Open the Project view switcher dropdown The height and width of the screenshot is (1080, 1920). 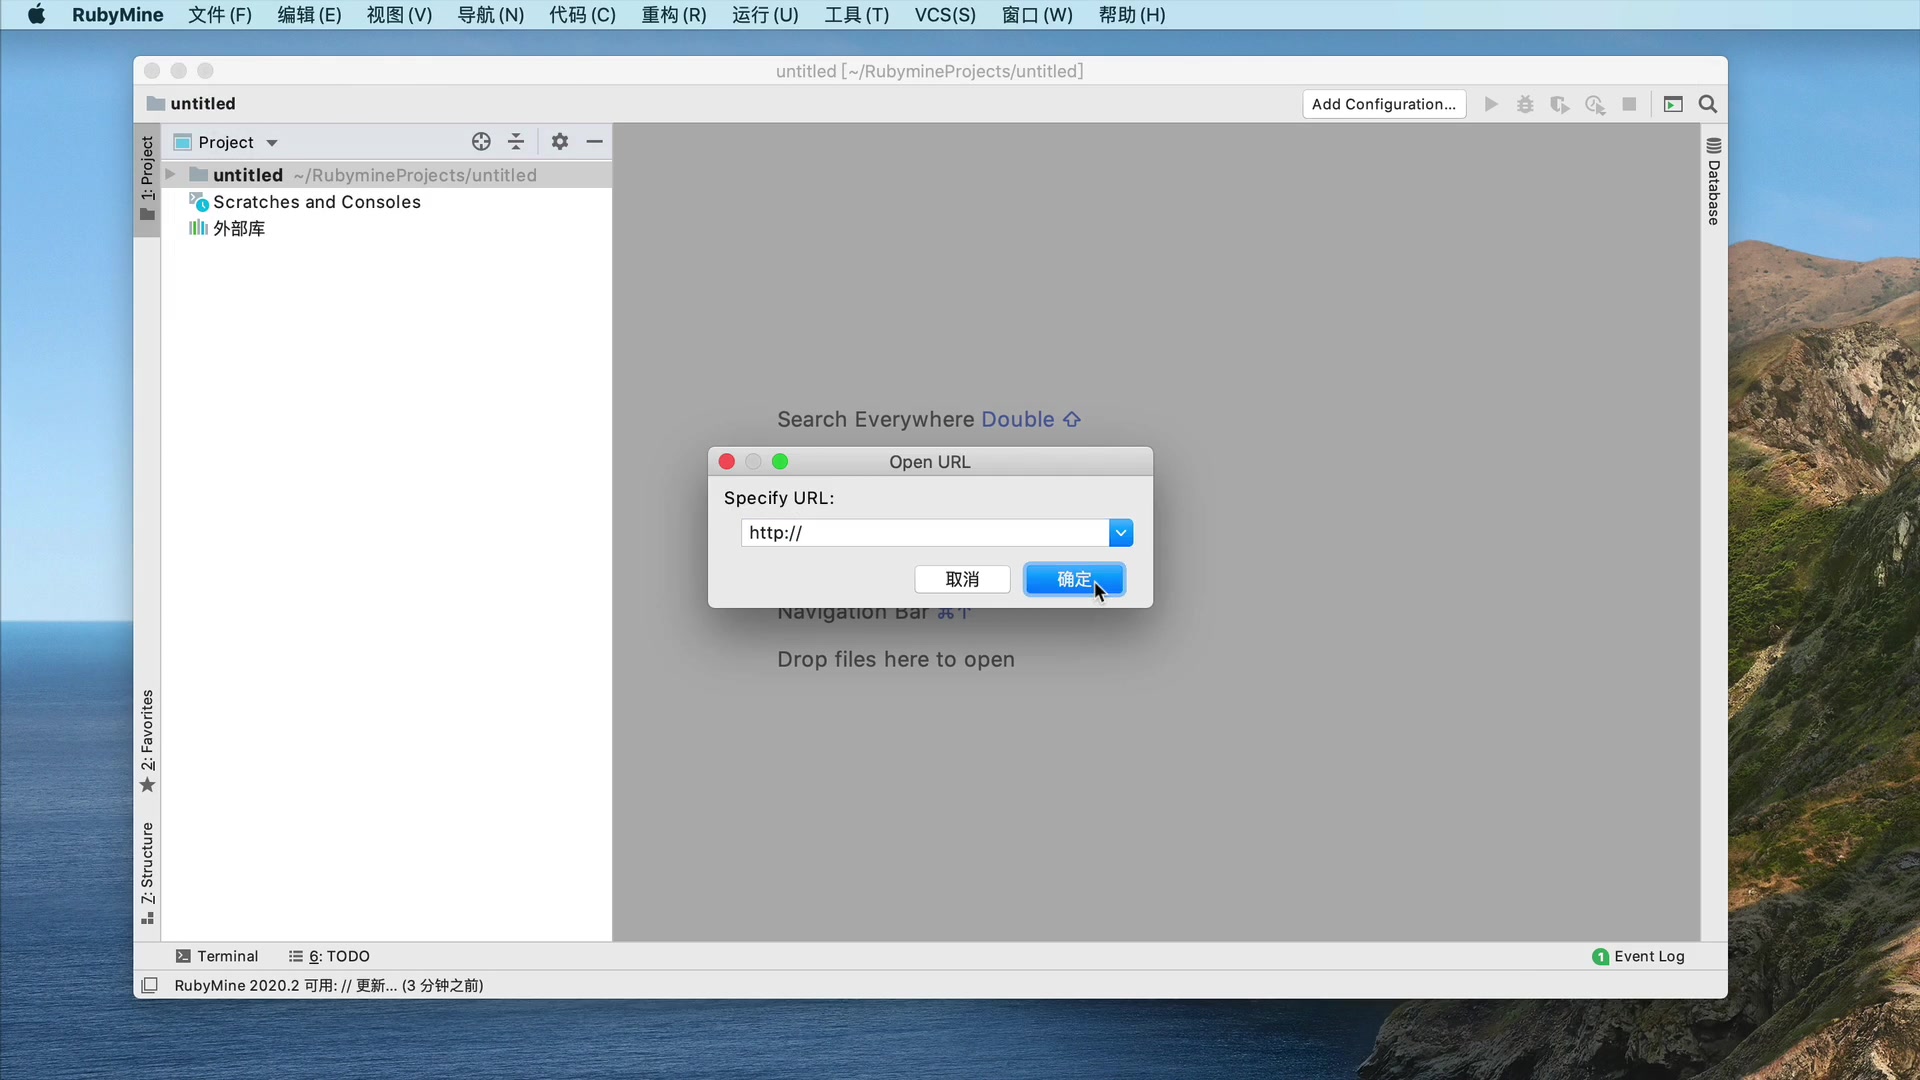pos(273,142)
